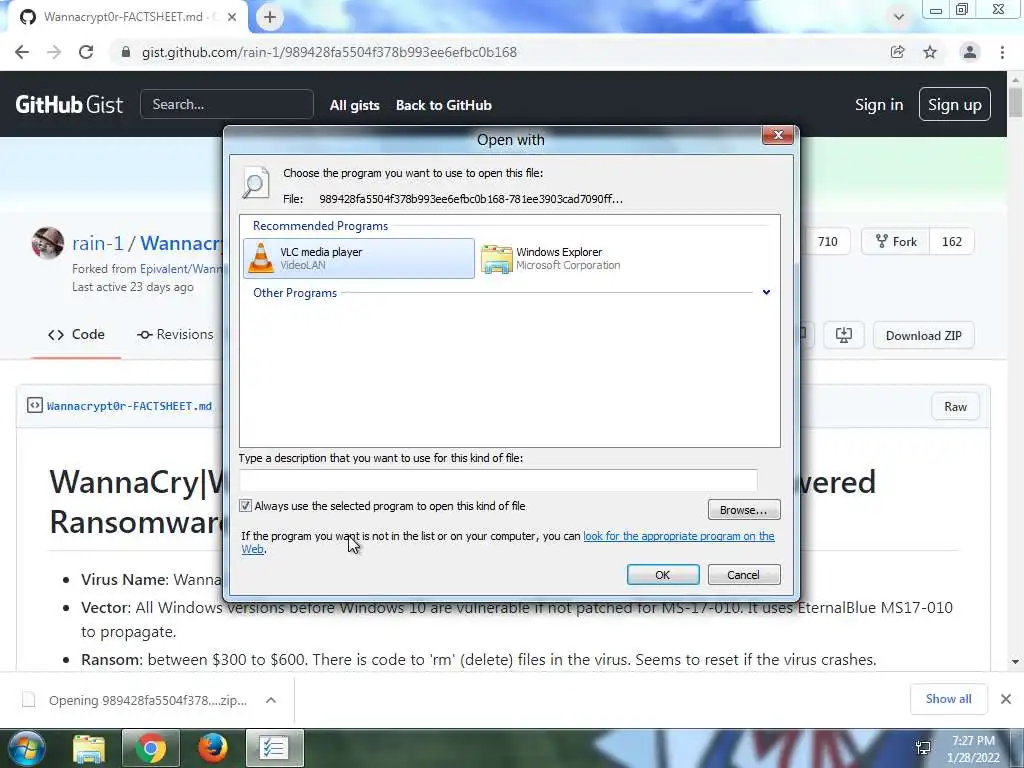
Task: Close the downloads bar
Action: [x=1006, y=699]
